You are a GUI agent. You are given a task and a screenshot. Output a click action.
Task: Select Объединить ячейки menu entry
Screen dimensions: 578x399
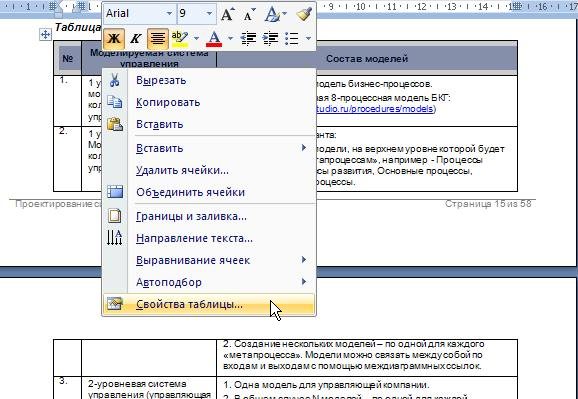click(x=209, y=192)
